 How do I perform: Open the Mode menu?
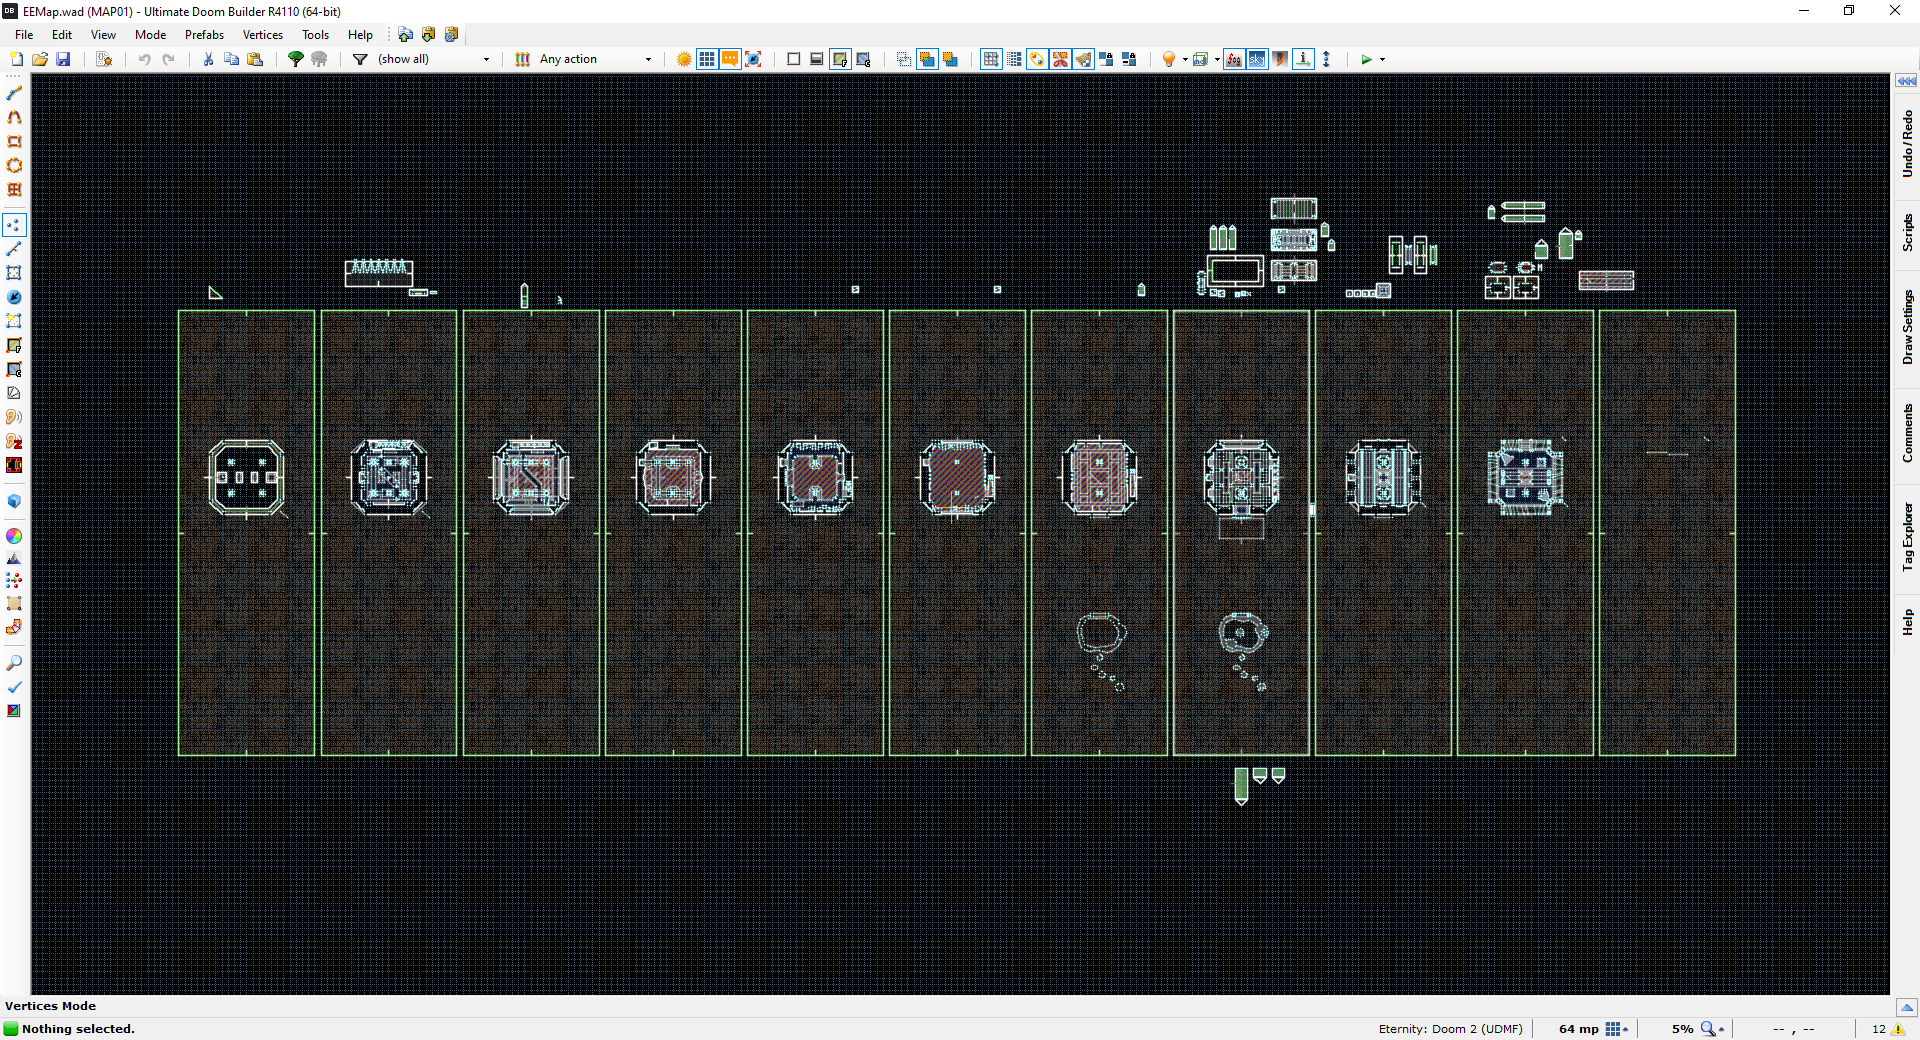tap(150, 35)
